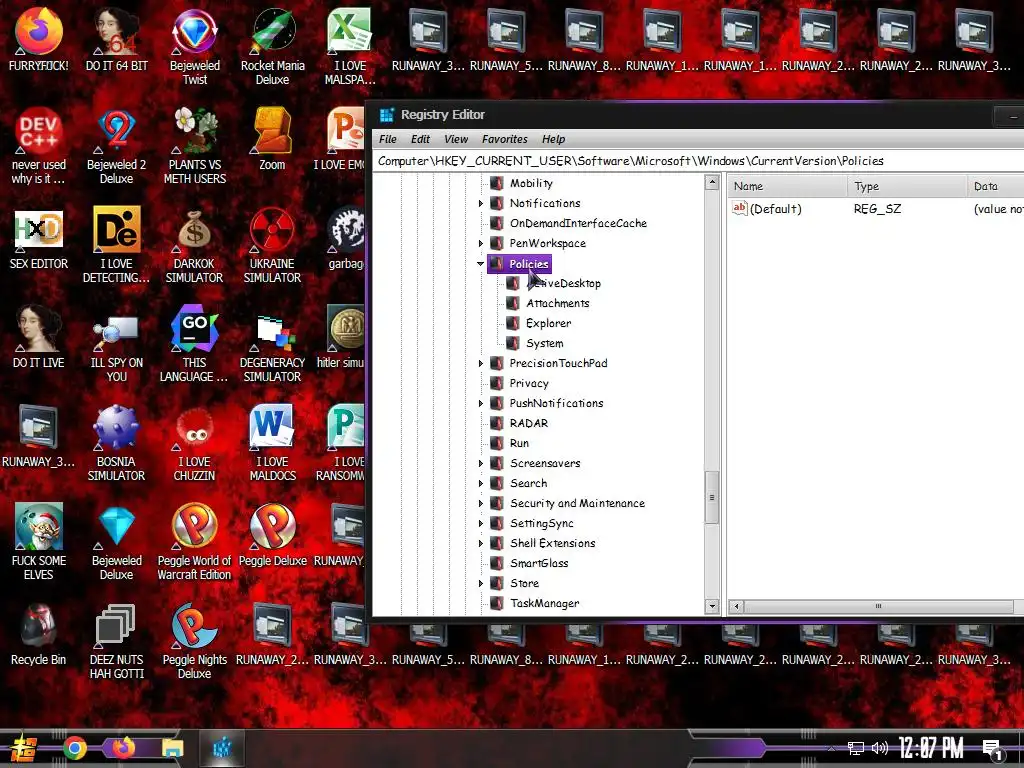Open the Edit menu
Screen dimensions: 1024x768
(x=420, y=139)
